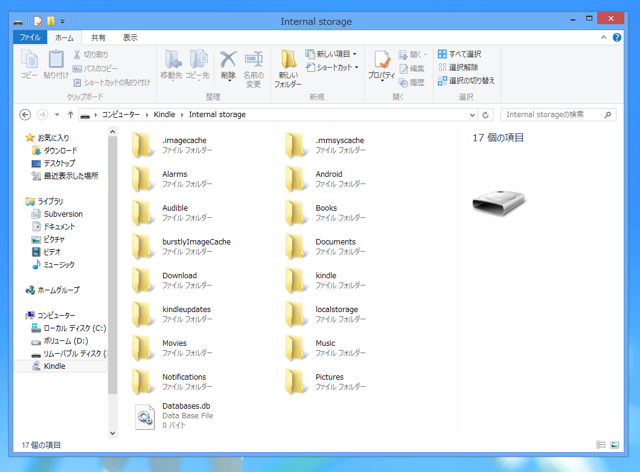This screenshot has height=472, width=640.
Task: Switch to the Share (共有) tab
Action: [98, 38]
